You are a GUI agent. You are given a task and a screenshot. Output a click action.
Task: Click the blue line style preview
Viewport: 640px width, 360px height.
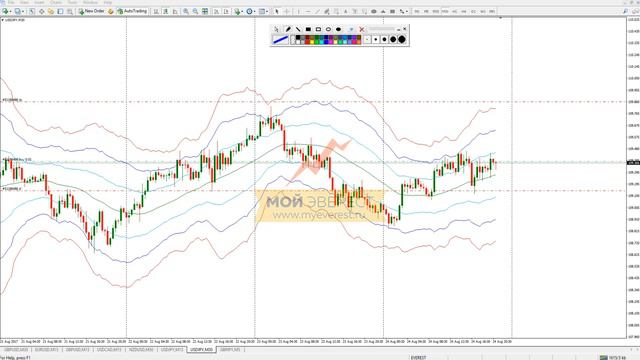tap(280, 40)
